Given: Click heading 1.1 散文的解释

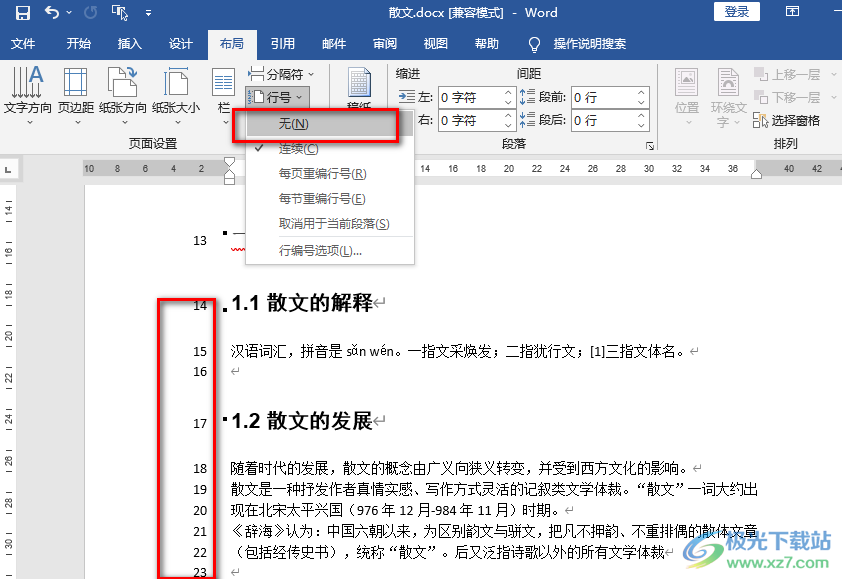Looking at the screenshot, I should 302,303.
